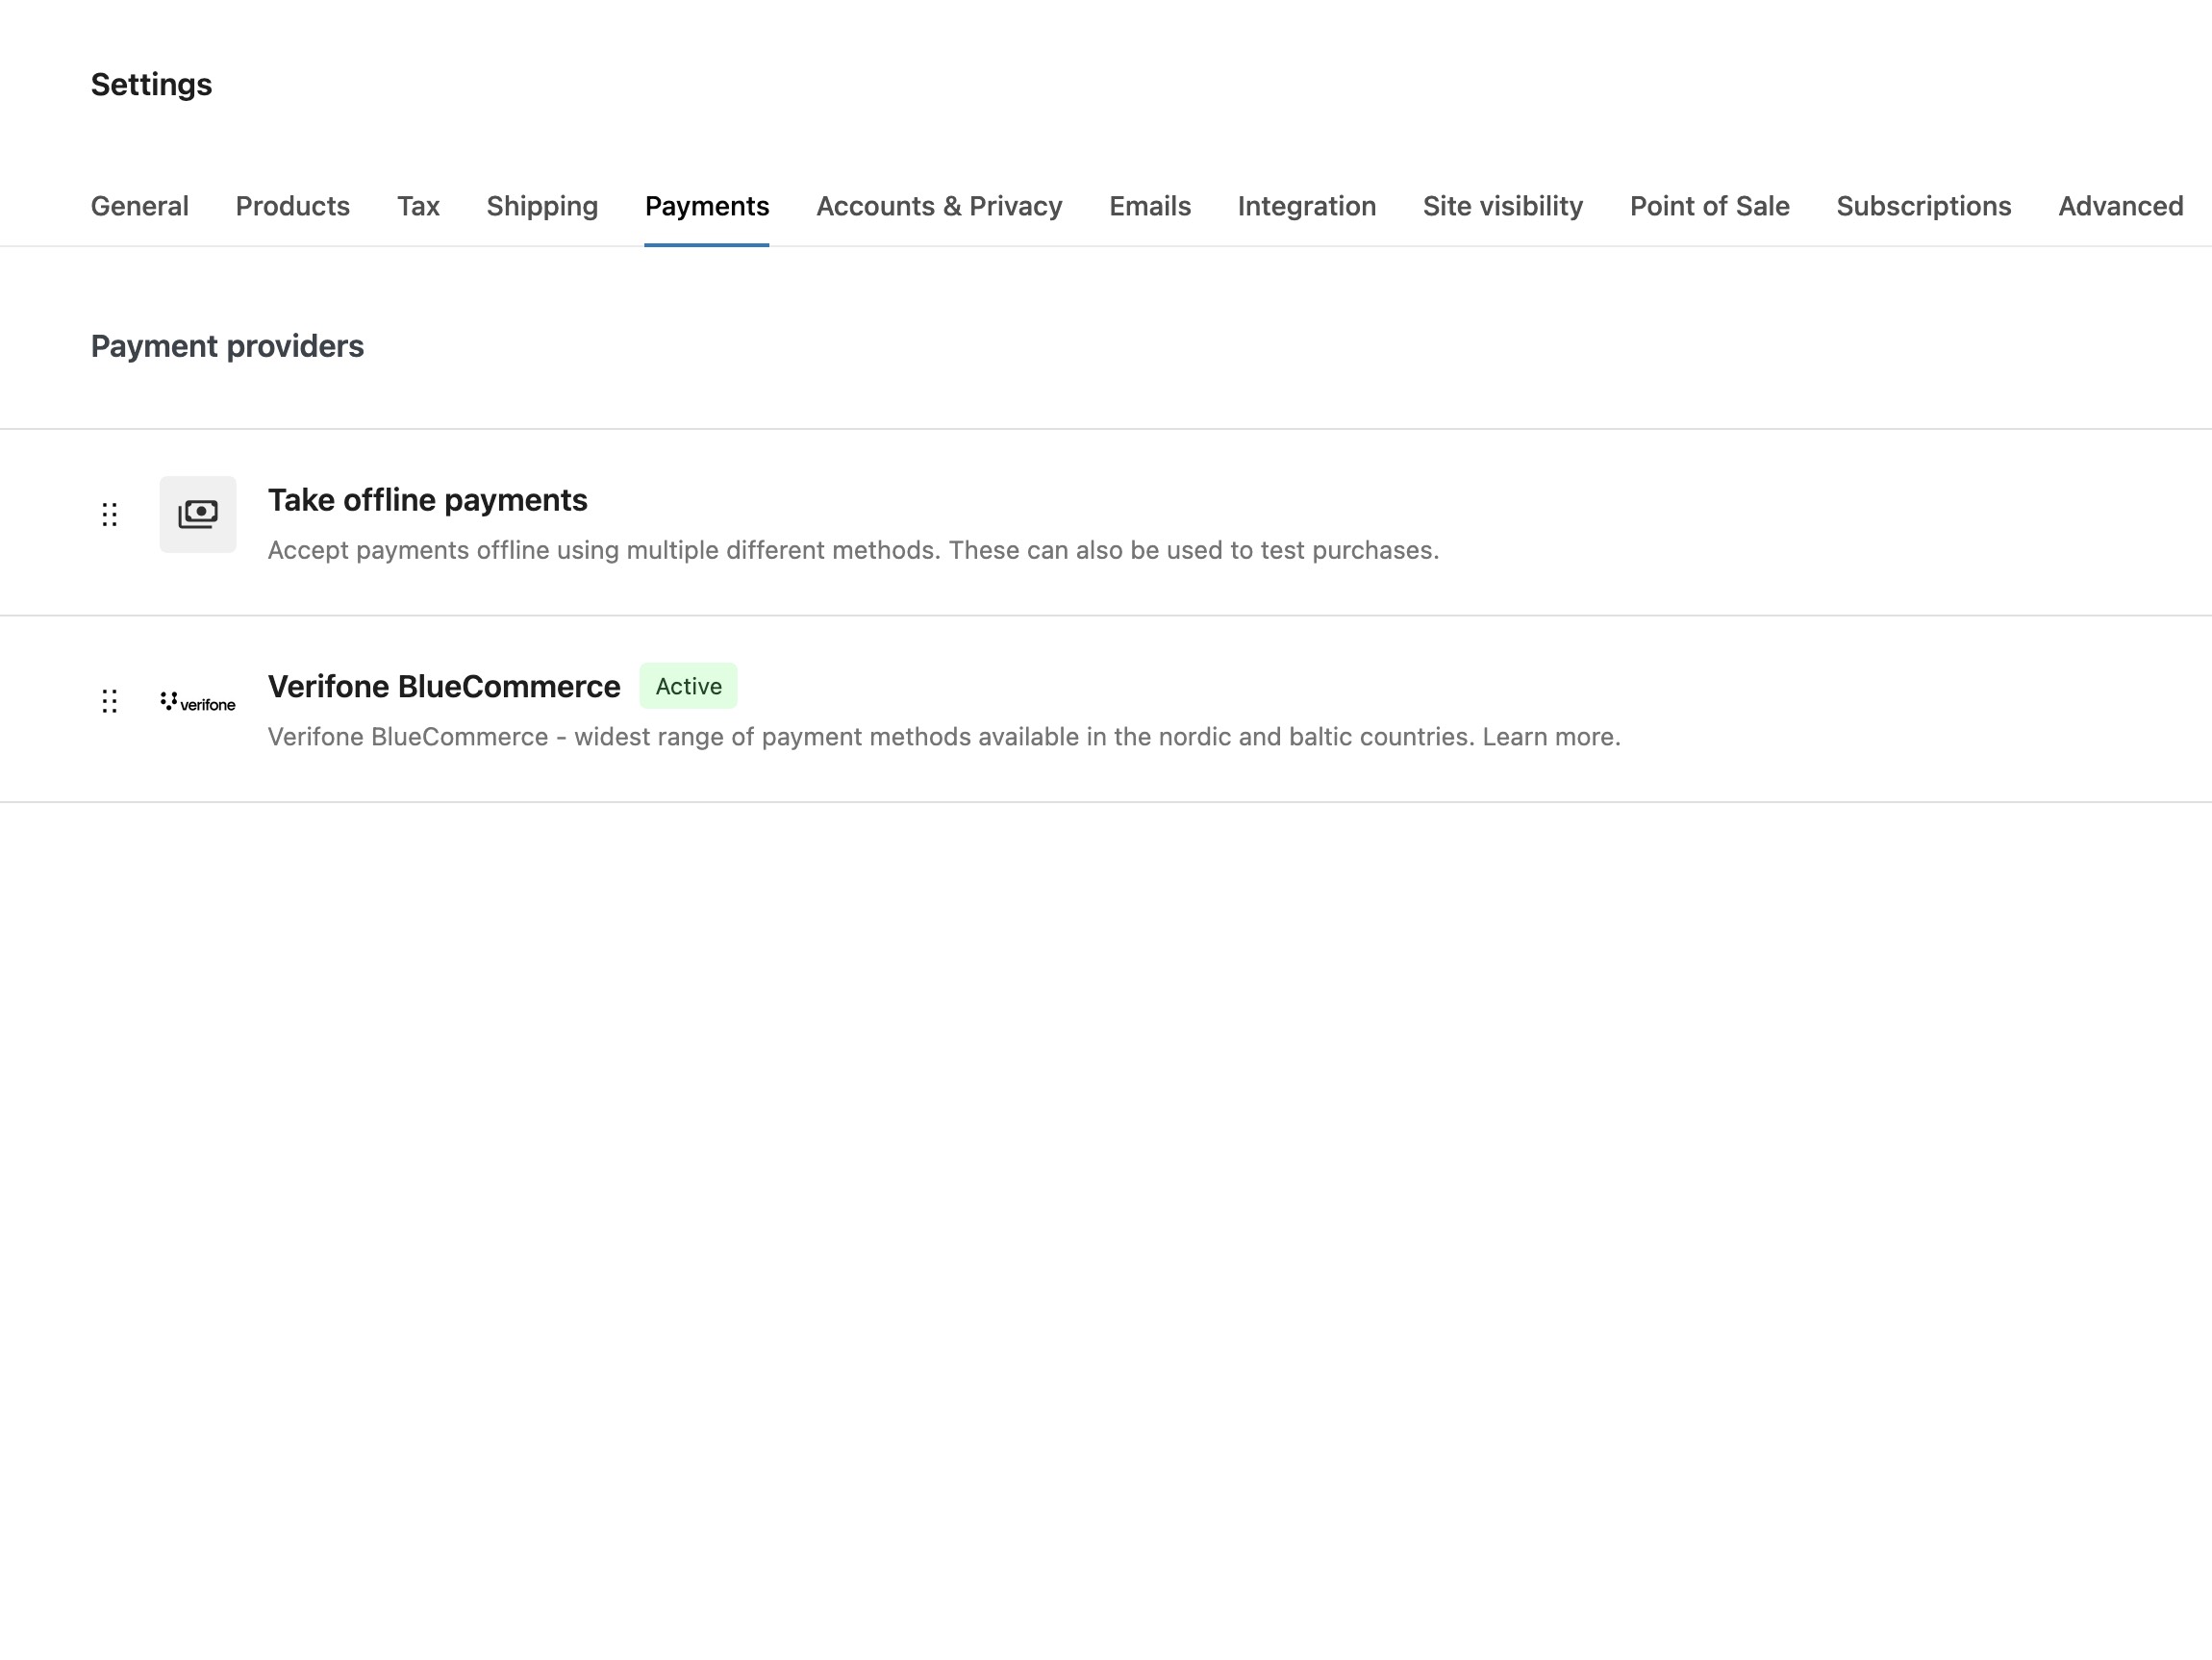Click the green Active status badge
Viewport: 2212px width, 1660px height.
pyautogui.click(x=688, y=686)
